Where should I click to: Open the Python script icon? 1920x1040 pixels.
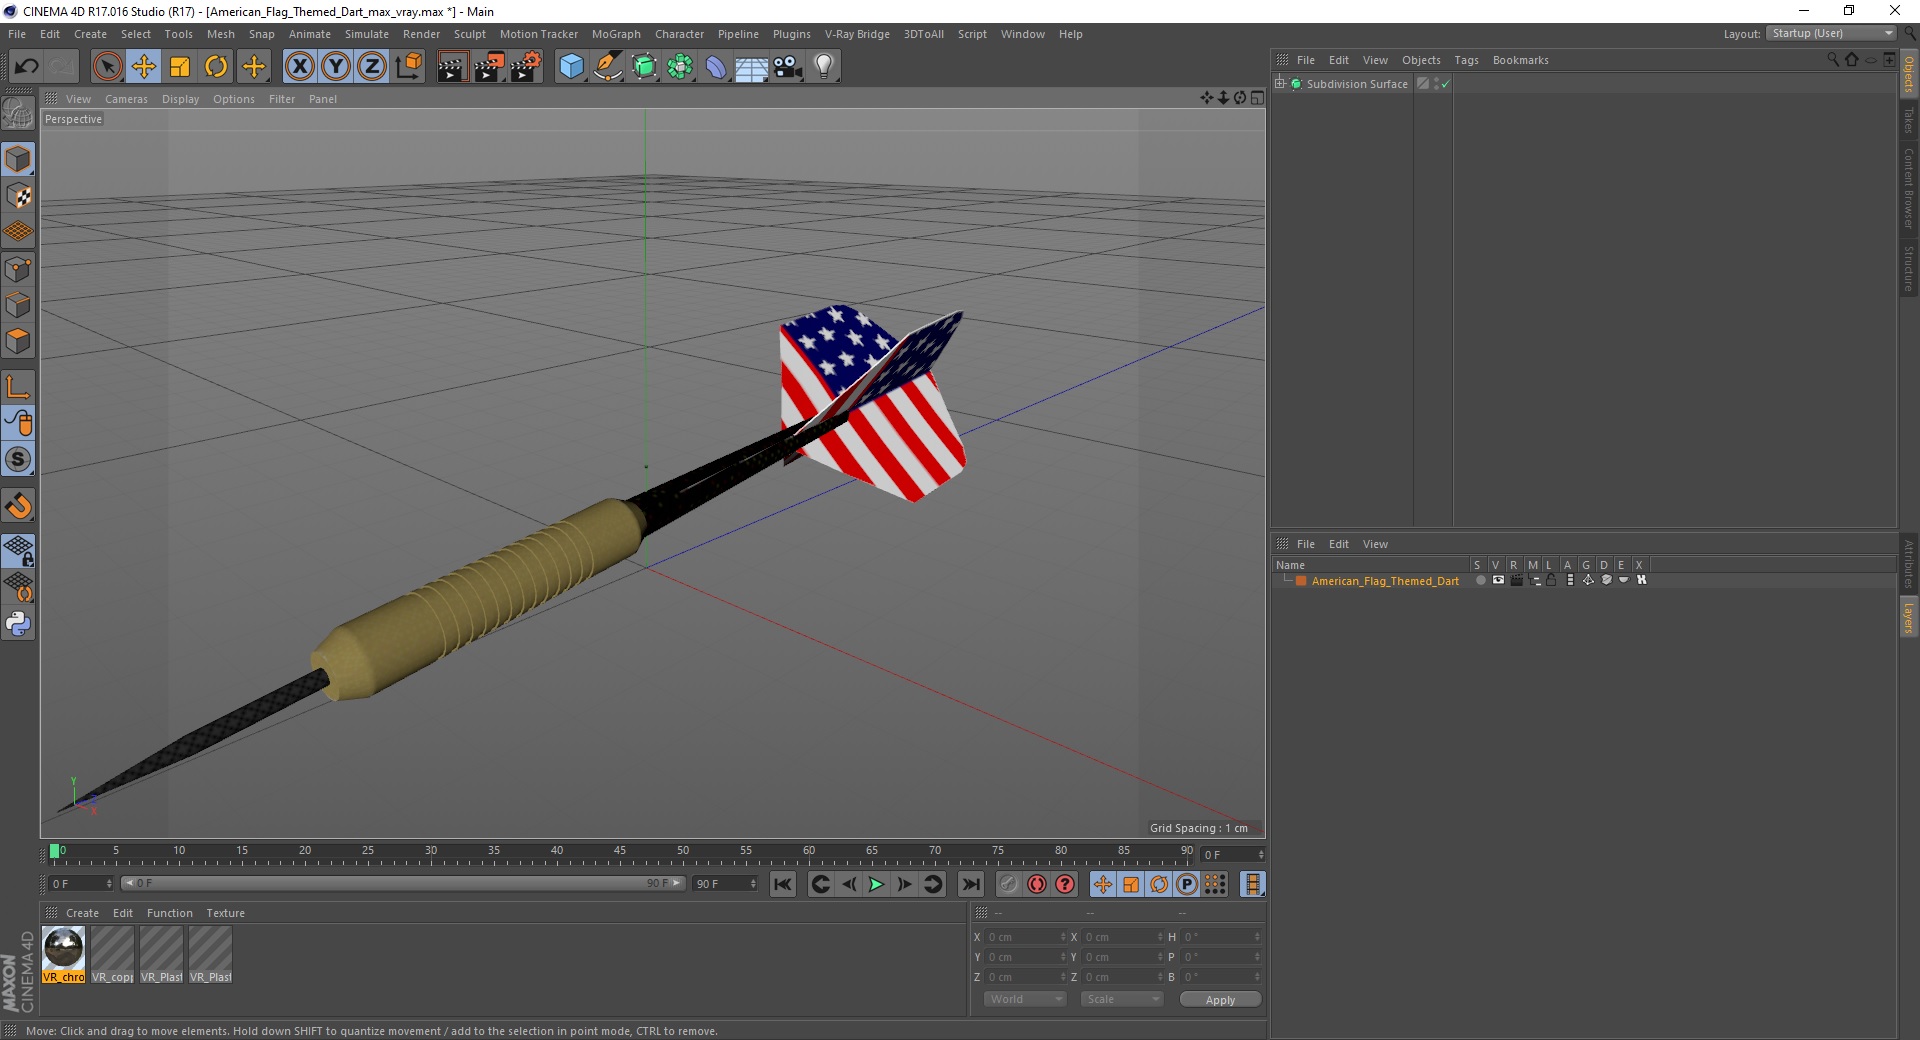tap(18, 624)
